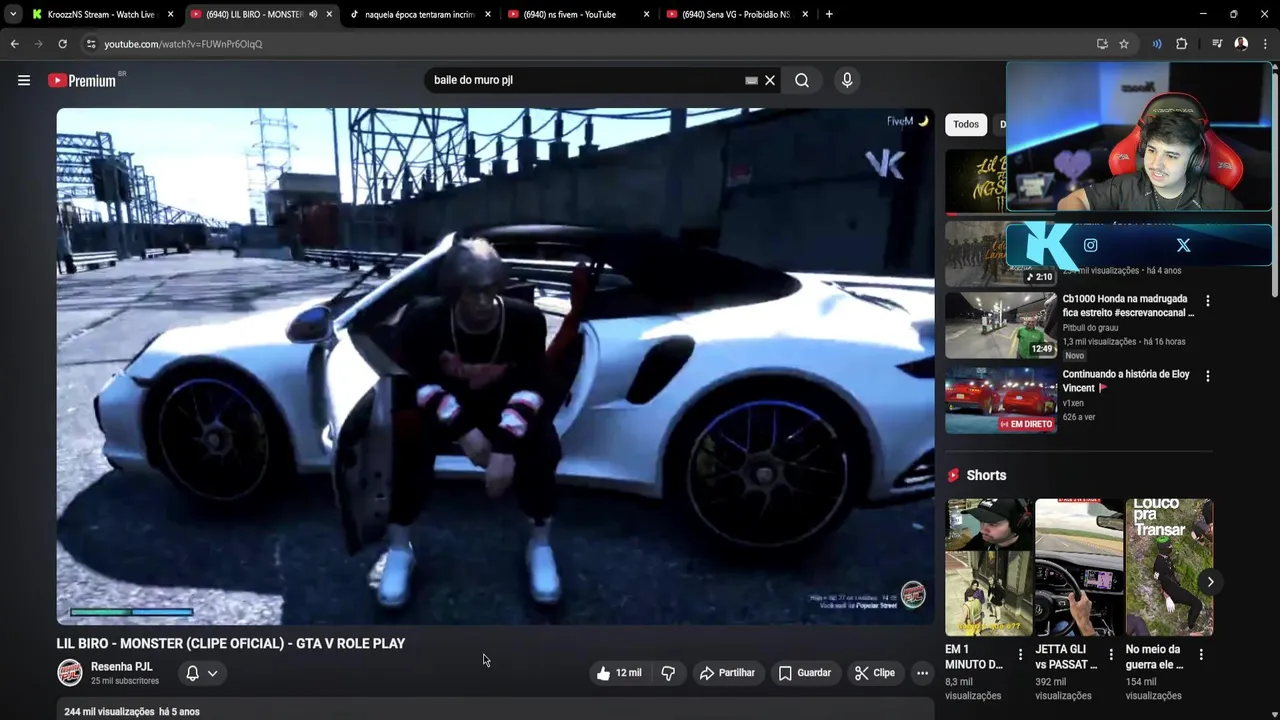Open the on-screen keyboard in search
Viewport: 1280px width, 720px height.
(751, 80)
